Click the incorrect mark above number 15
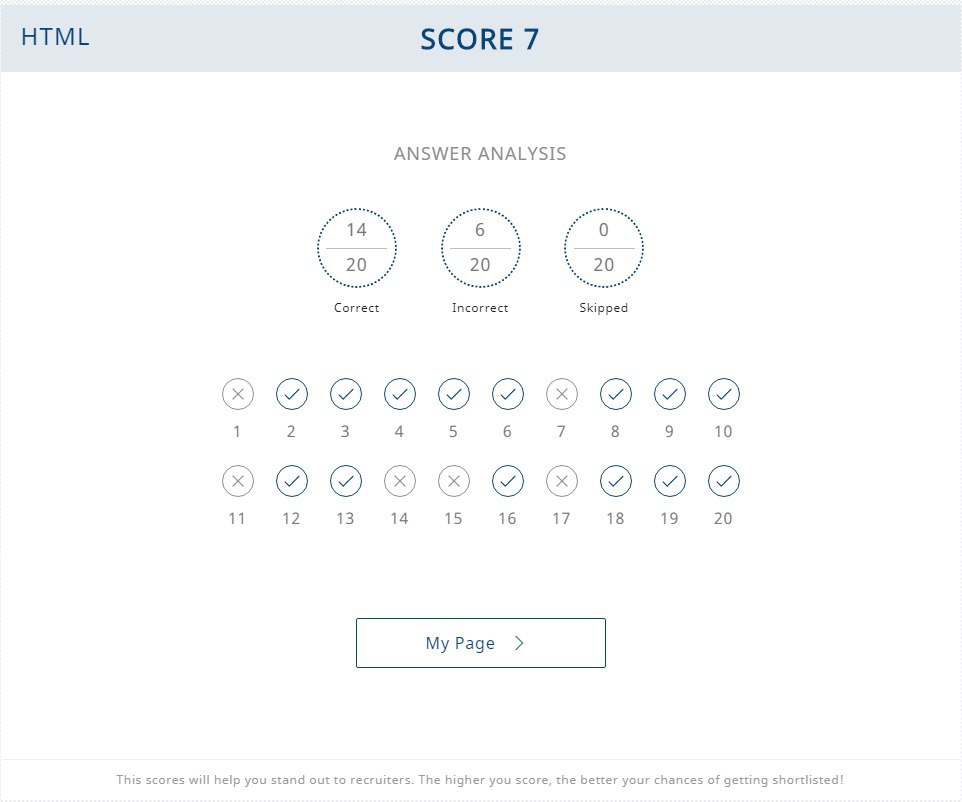The image size is (962, 802). click(454, 481)
